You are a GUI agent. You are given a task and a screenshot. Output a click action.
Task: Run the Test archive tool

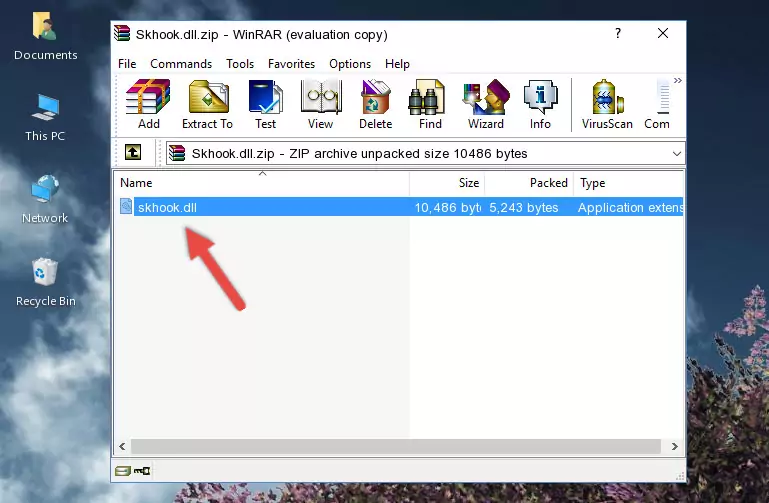point(265,104)
